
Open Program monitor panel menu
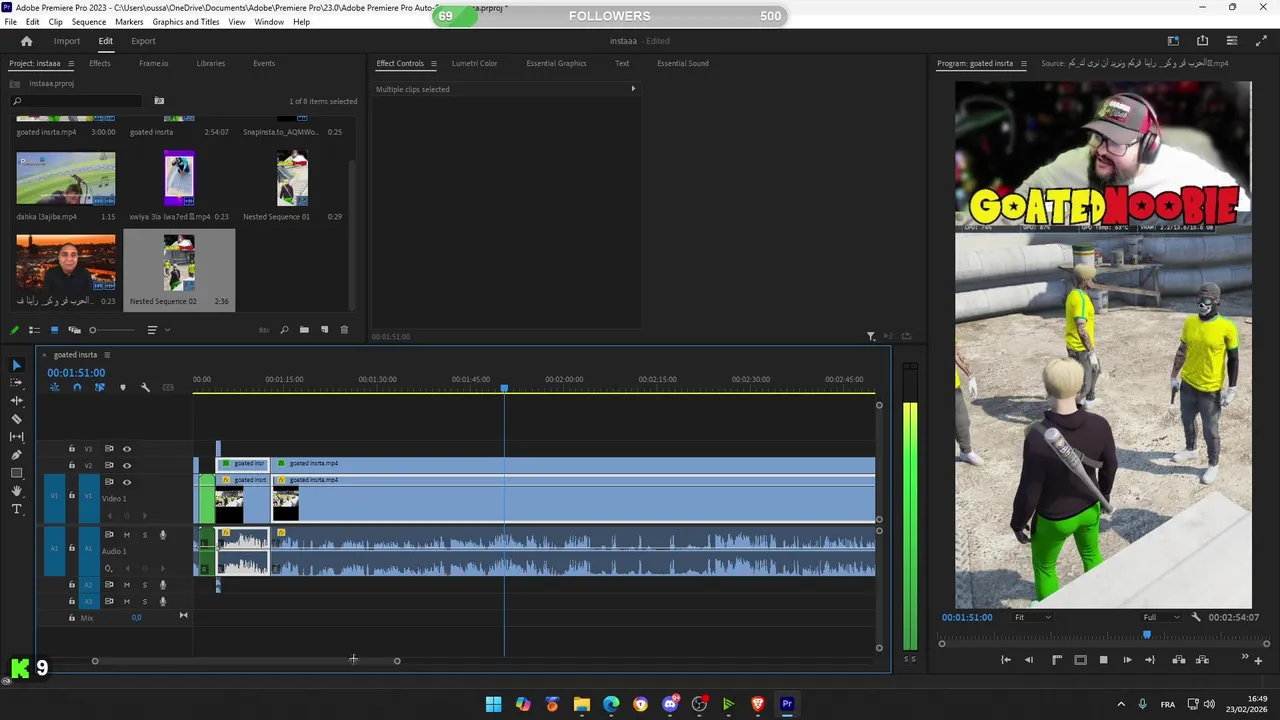[1023, 64]
